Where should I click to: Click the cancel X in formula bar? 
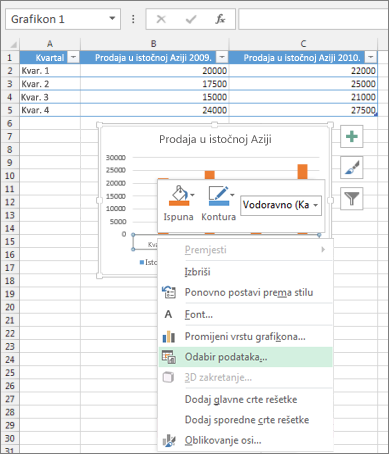(161, 19)
